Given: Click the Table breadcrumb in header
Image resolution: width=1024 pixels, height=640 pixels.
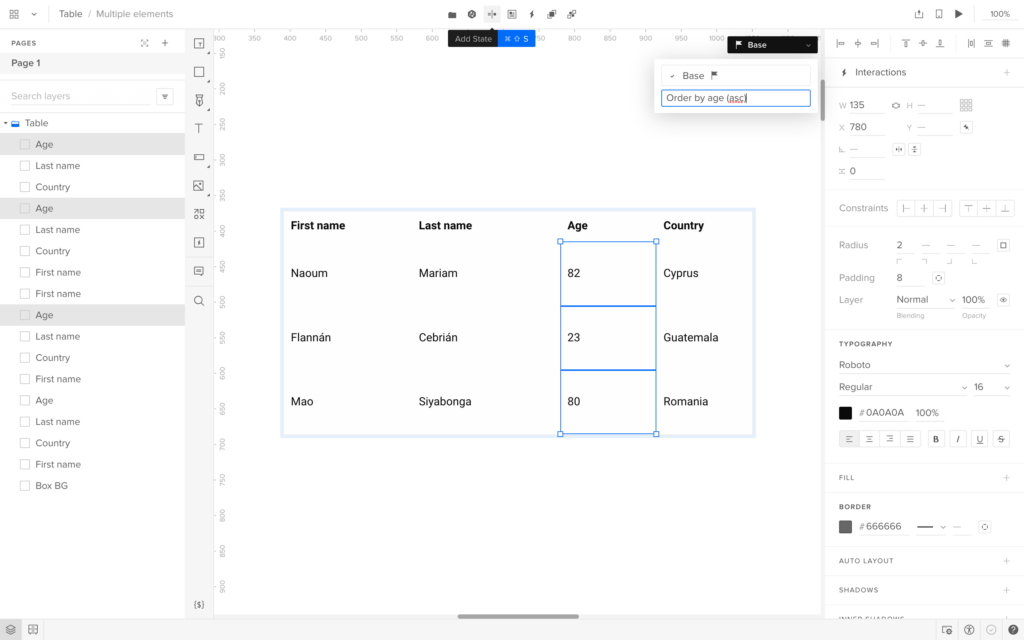Looking at the screenshot, I should (x=70, y=14).
